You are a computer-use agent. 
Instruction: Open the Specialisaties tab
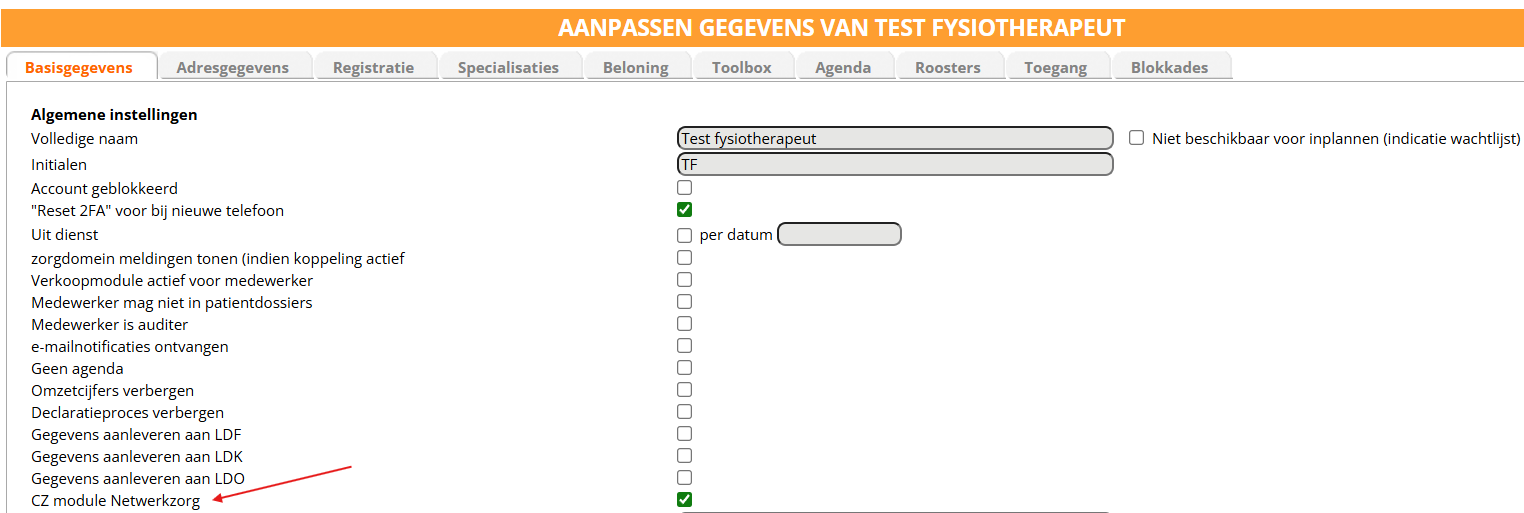[508, 68]
